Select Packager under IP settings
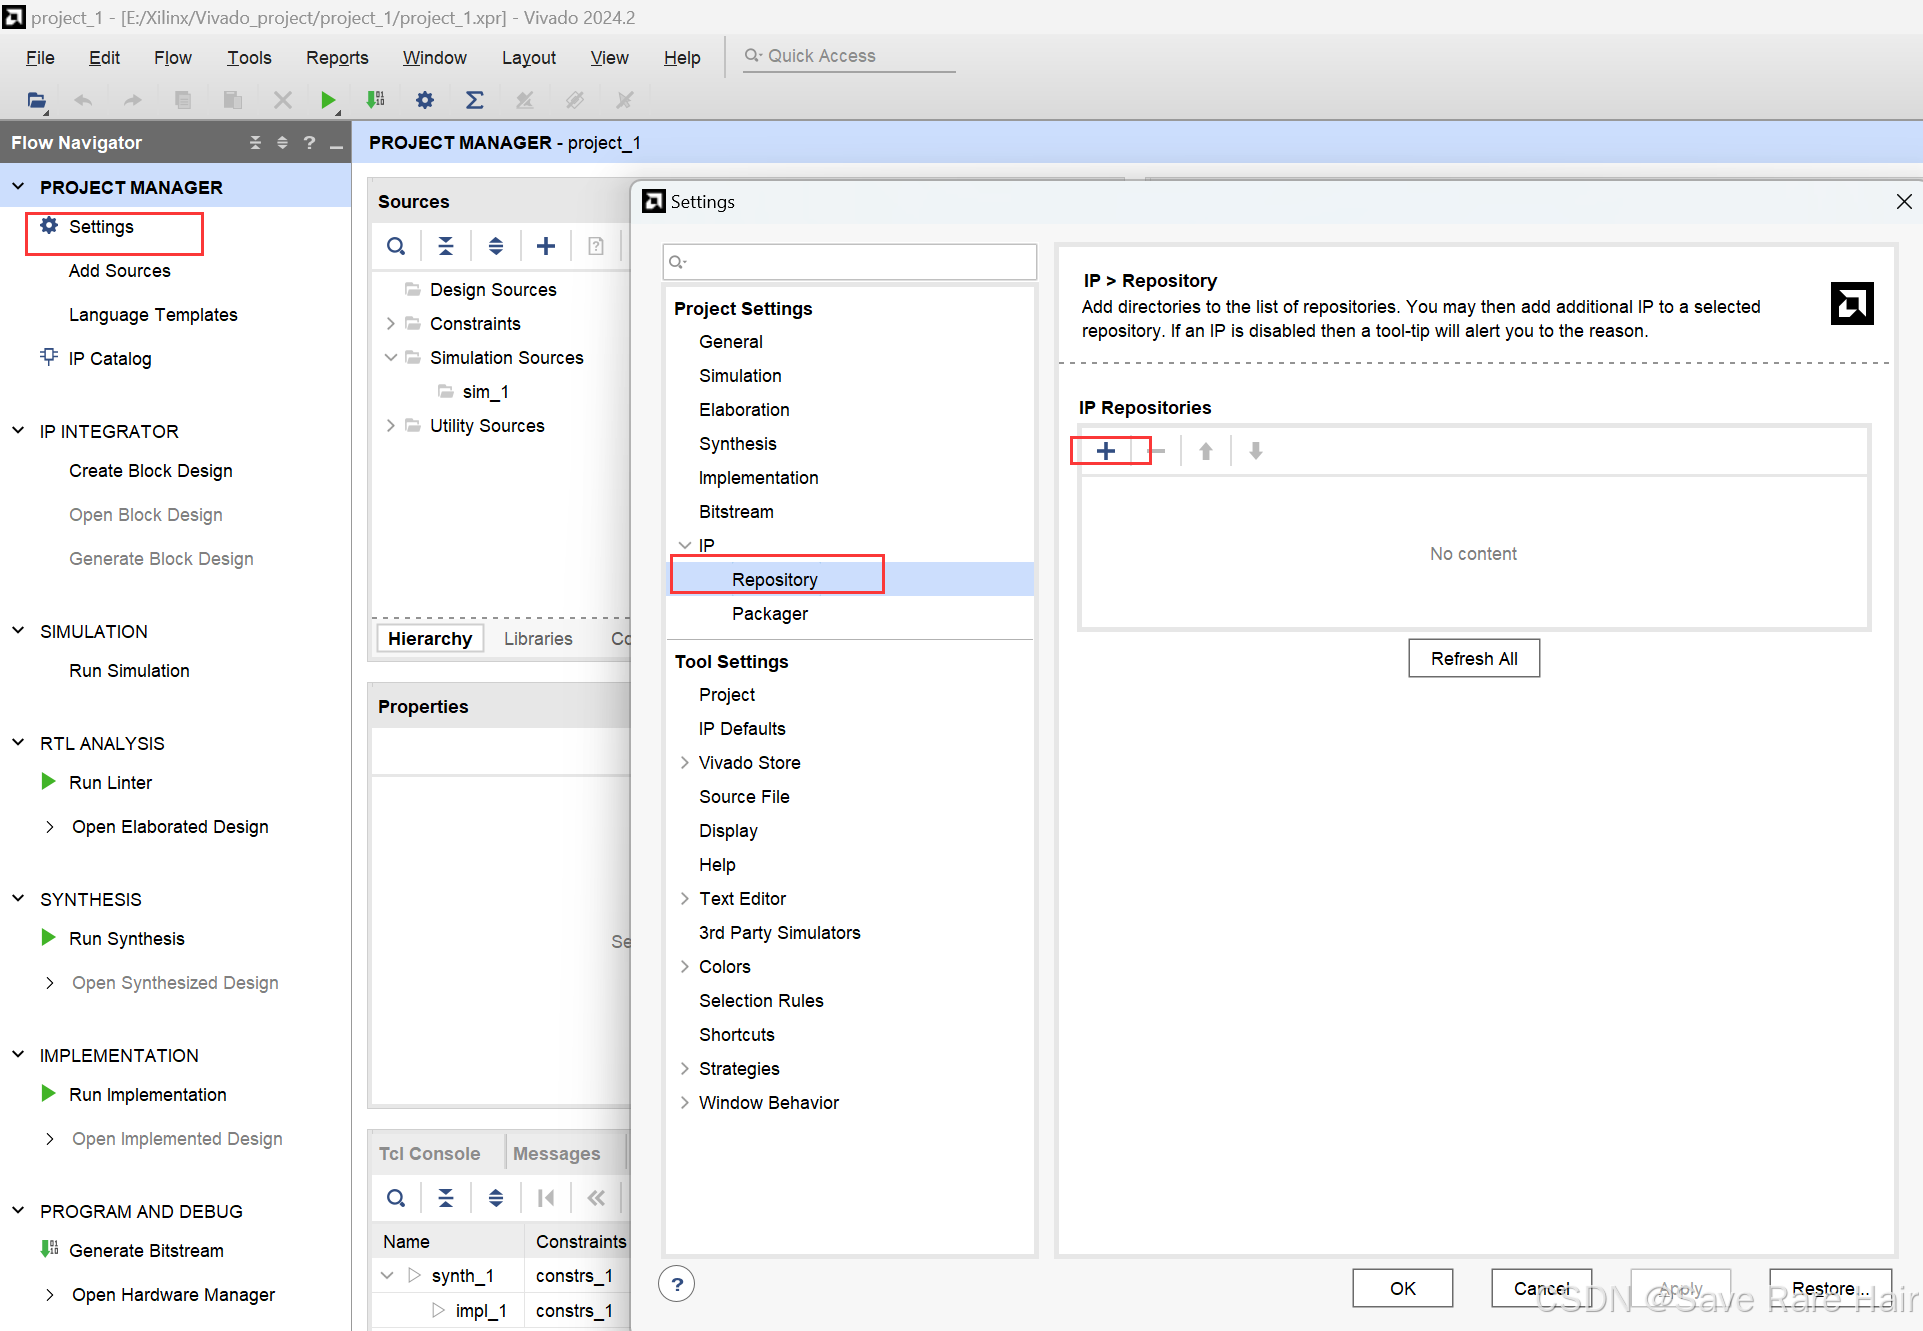The height and width of the screenshot is (1331, 1923). (x=769, y=614)
